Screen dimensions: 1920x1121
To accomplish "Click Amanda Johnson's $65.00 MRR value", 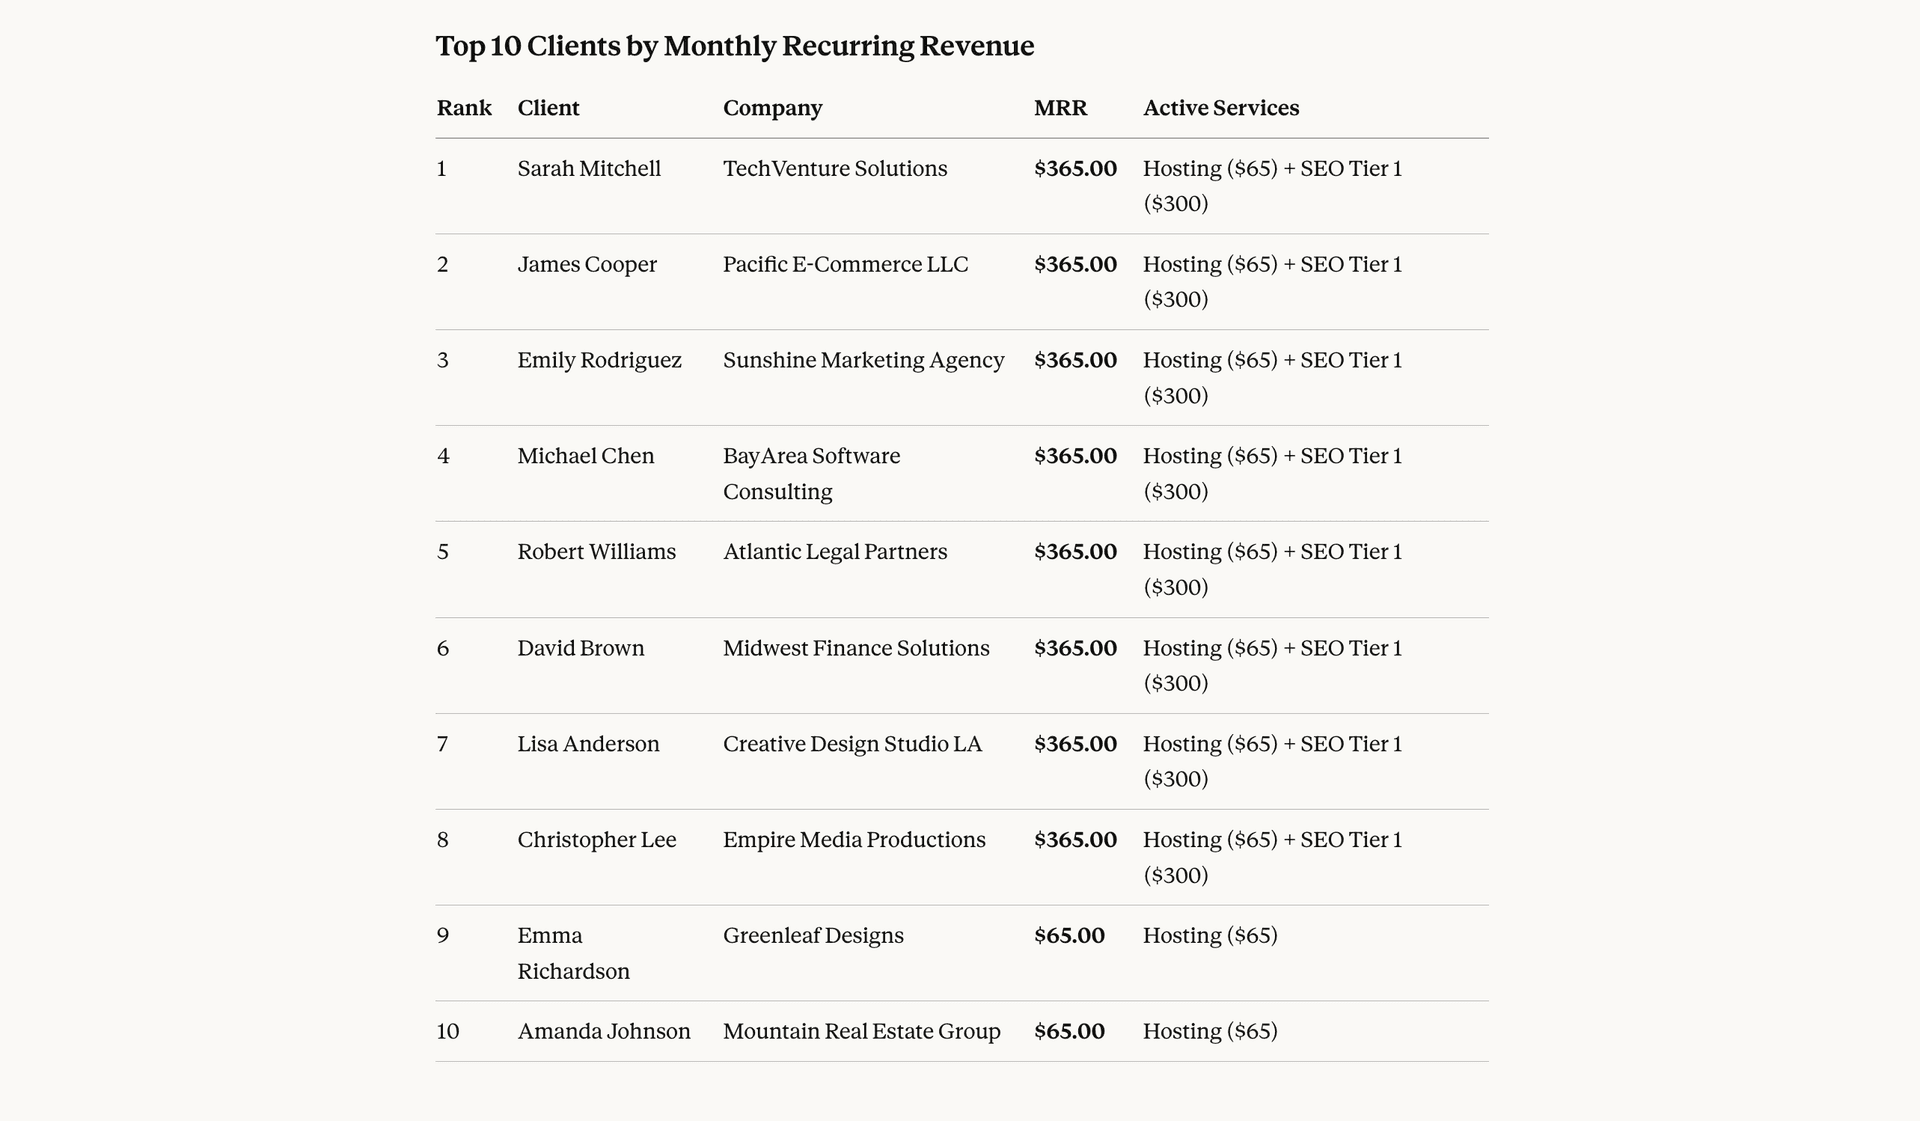I will tap(1069, 1032).
